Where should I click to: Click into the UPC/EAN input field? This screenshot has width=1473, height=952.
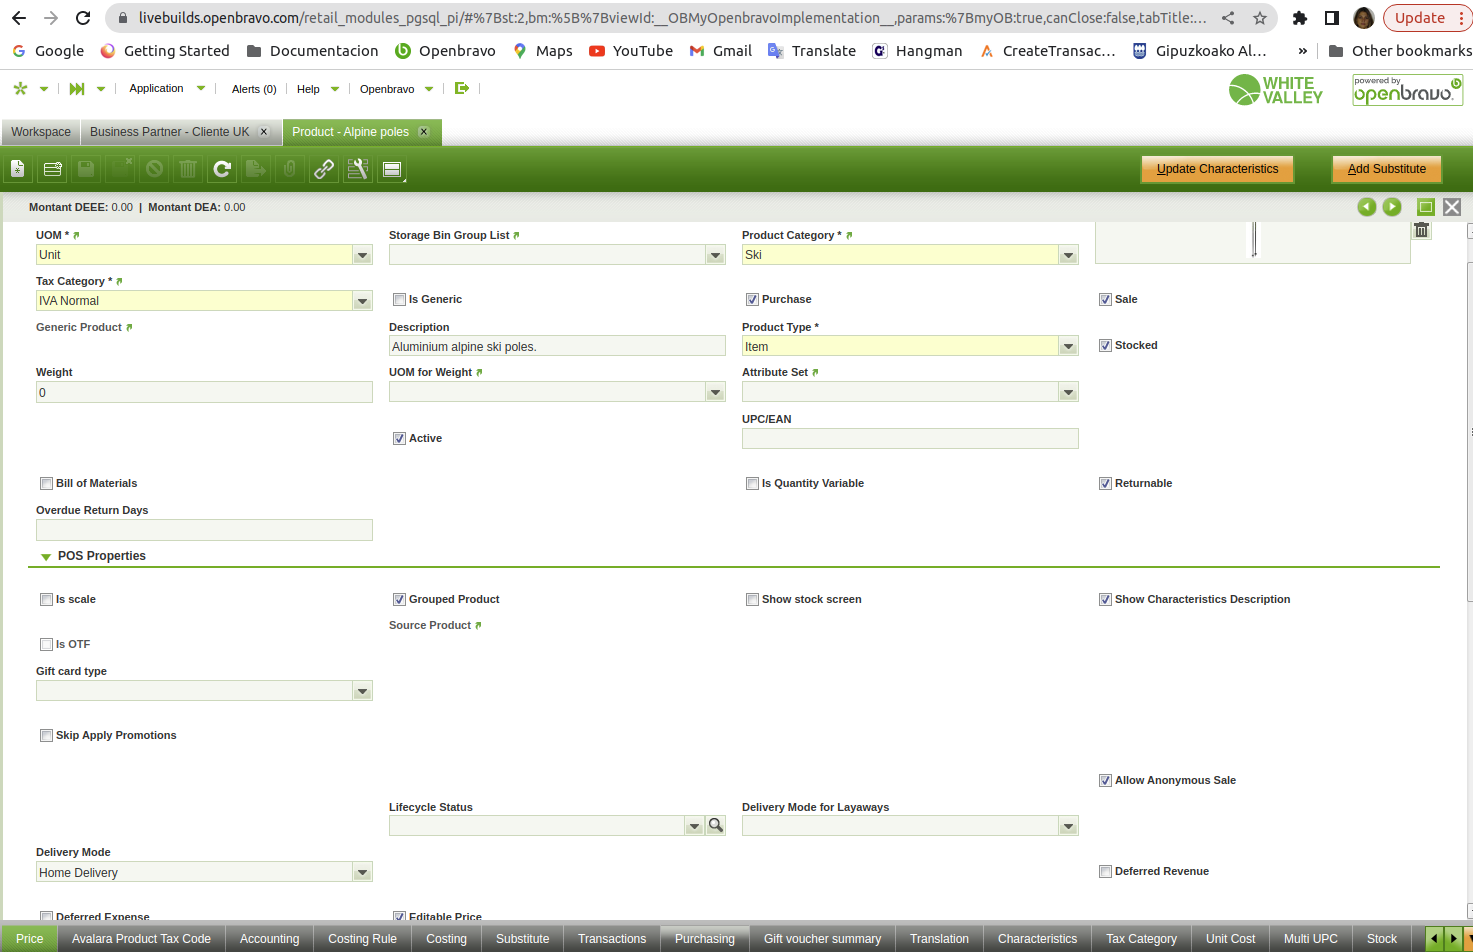pyautogui.click(x=909, y=439)
